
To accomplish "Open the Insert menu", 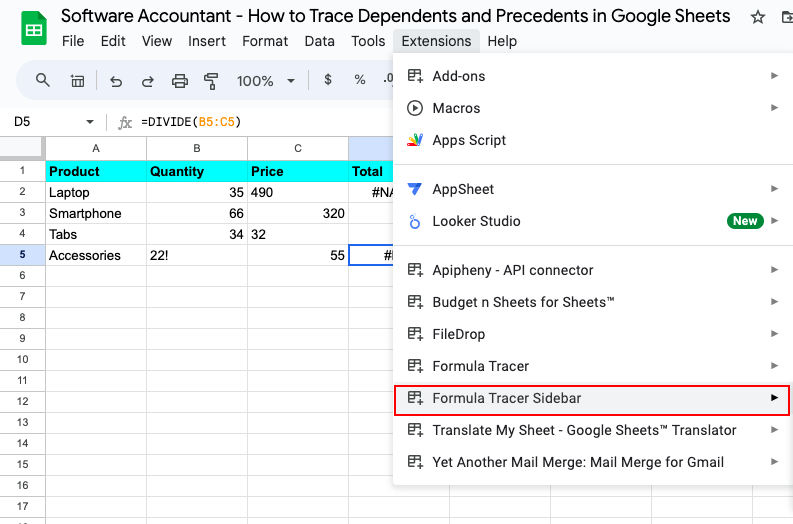I will tap(207, 41).
